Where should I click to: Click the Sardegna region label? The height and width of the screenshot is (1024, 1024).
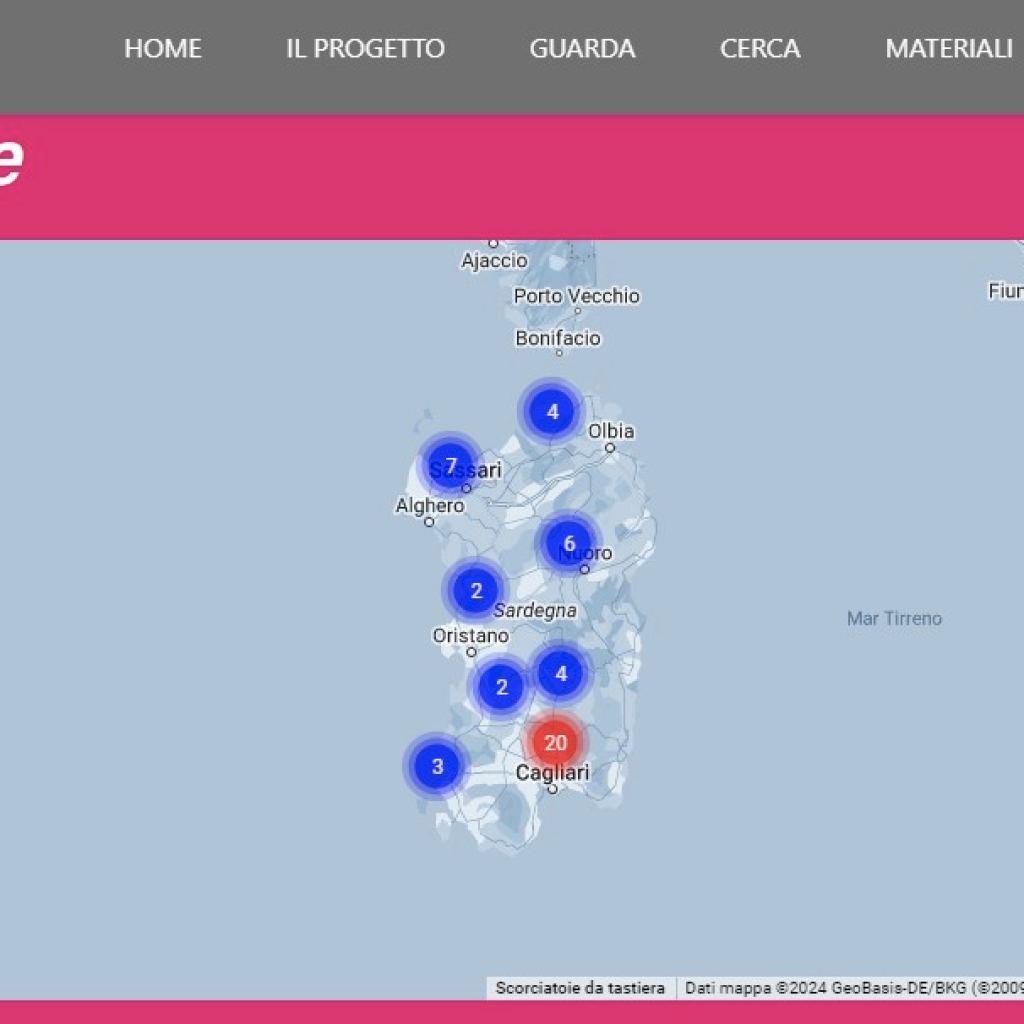click(535, 611)
